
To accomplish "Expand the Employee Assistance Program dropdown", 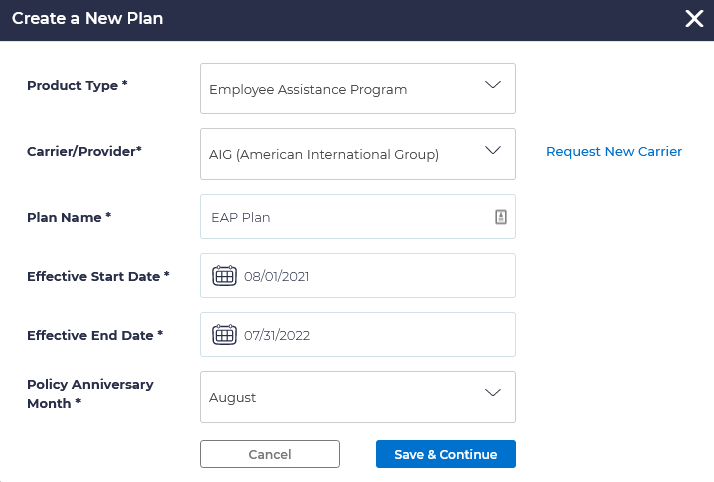I will 357,89.
